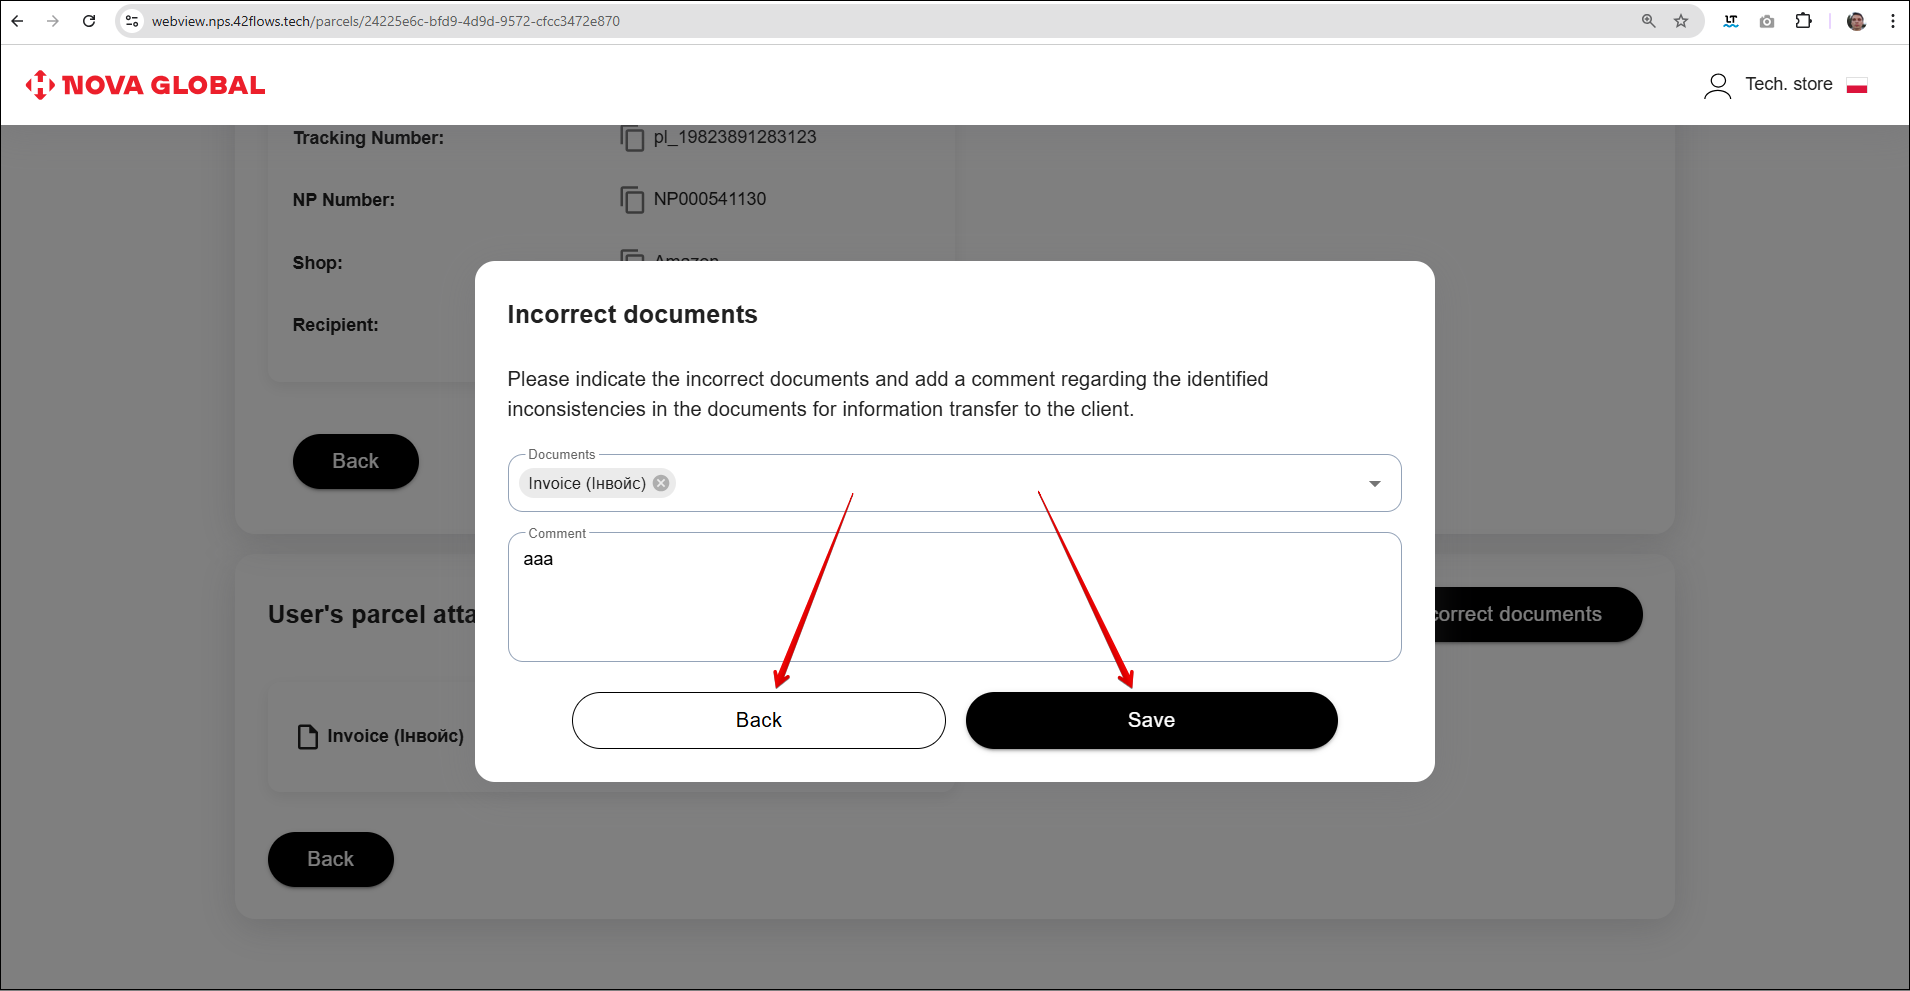Go back with browser back arrow

click(18, 21)
